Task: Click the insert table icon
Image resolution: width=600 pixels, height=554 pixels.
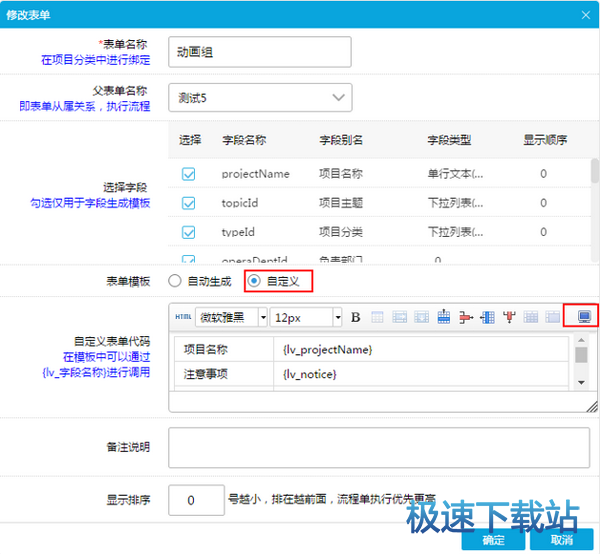Action: [x=377, y=317]
